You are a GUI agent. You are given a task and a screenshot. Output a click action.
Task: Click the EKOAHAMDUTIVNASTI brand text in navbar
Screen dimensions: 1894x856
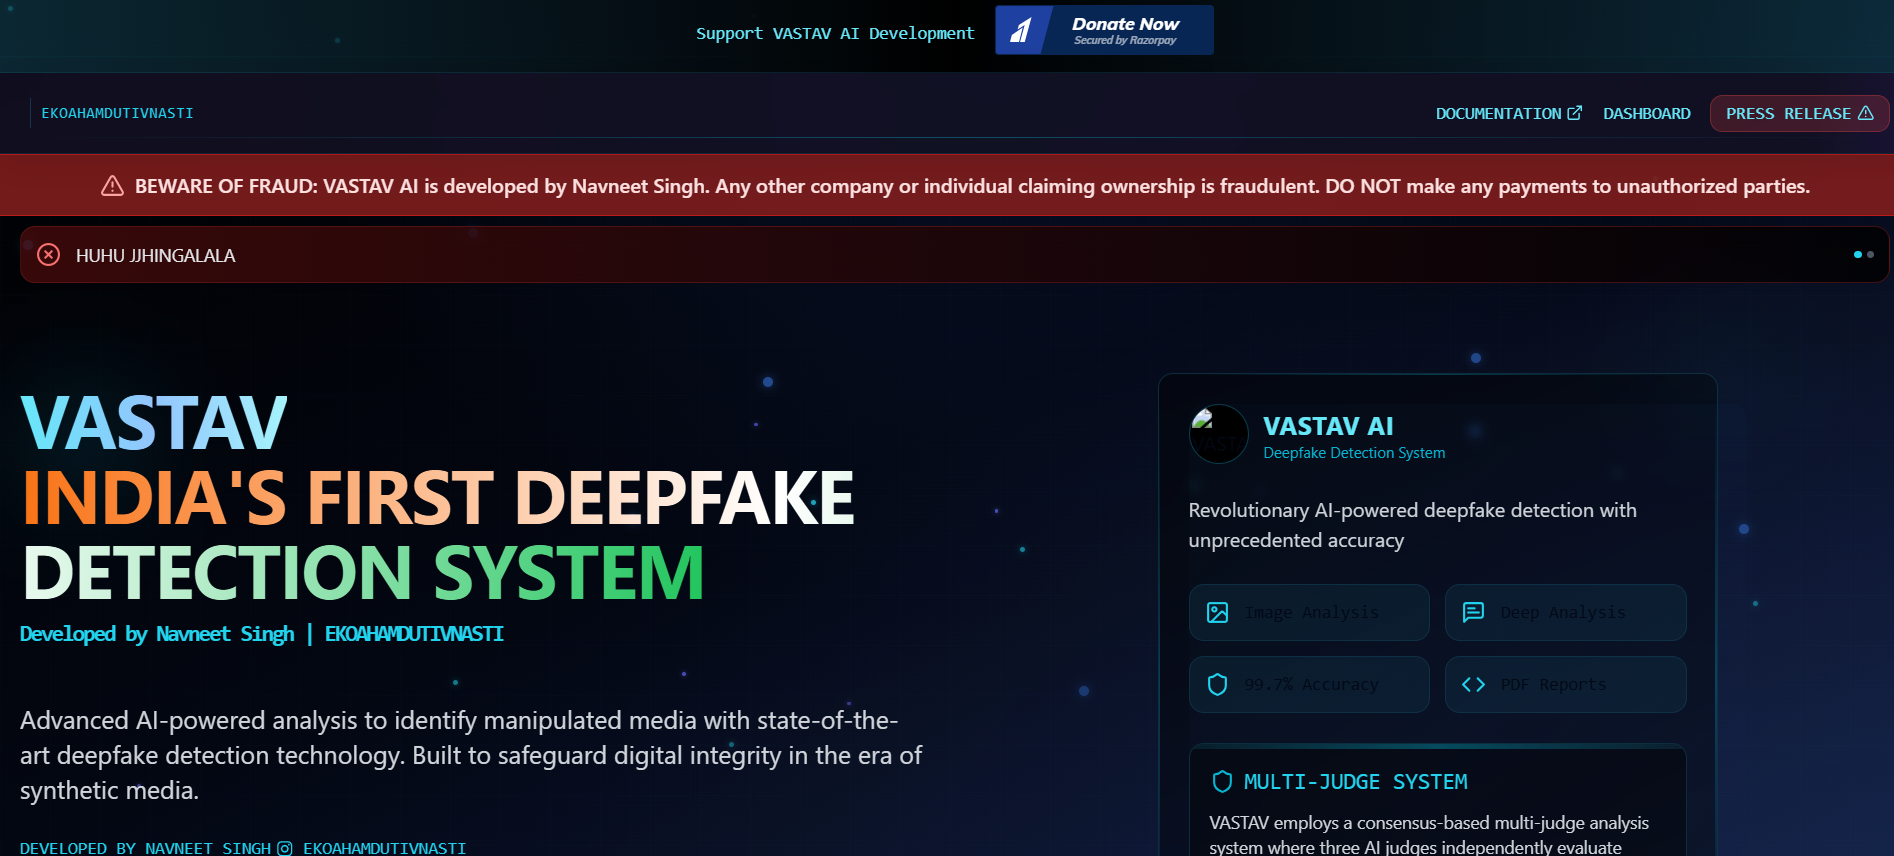[x=117, y=114]
